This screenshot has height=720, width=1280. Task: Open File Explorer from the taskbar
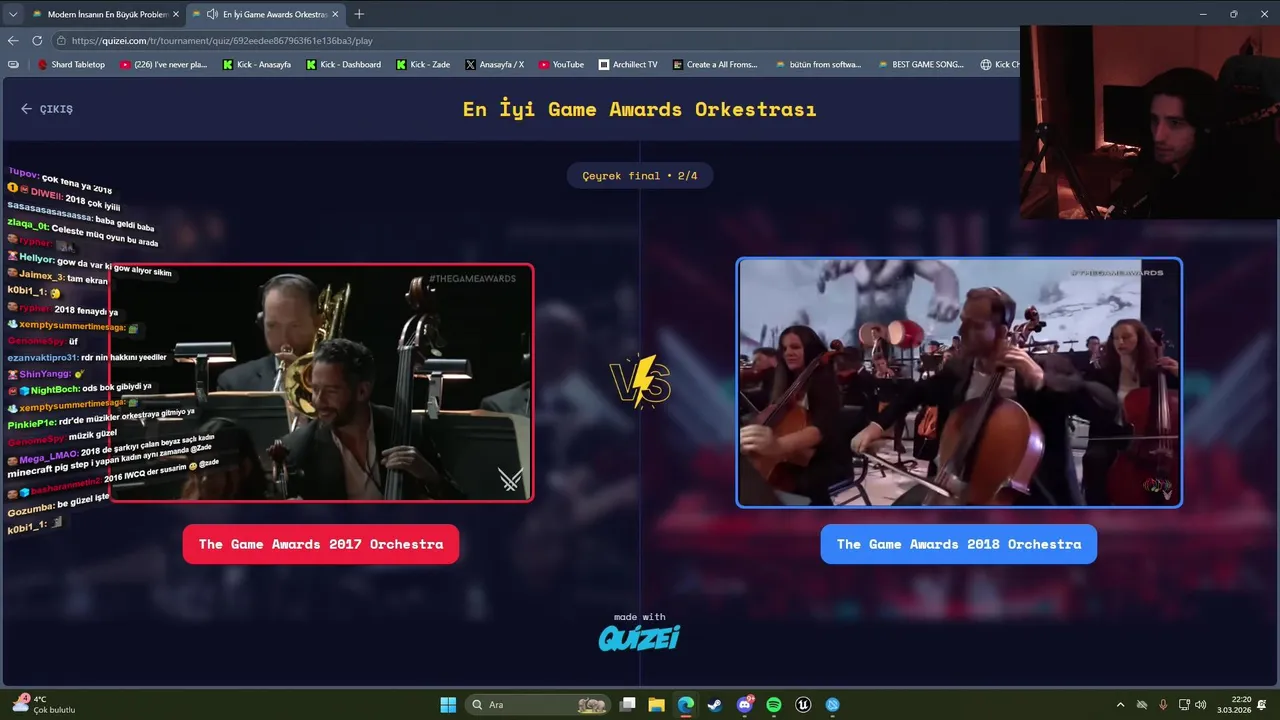[x=656, y=705]
